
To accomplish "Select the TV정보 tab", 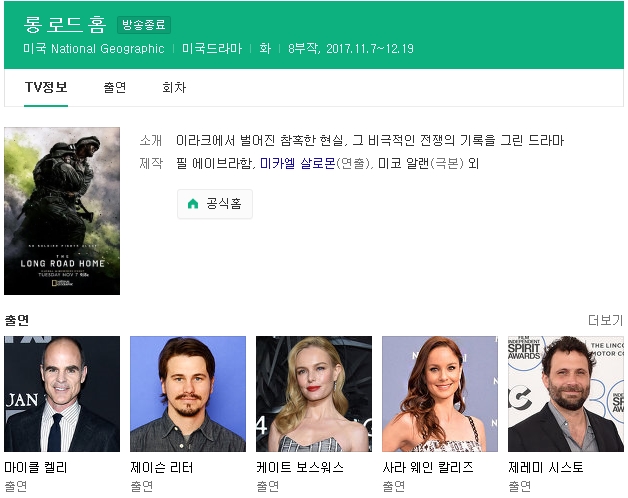I will pos(46,87).
